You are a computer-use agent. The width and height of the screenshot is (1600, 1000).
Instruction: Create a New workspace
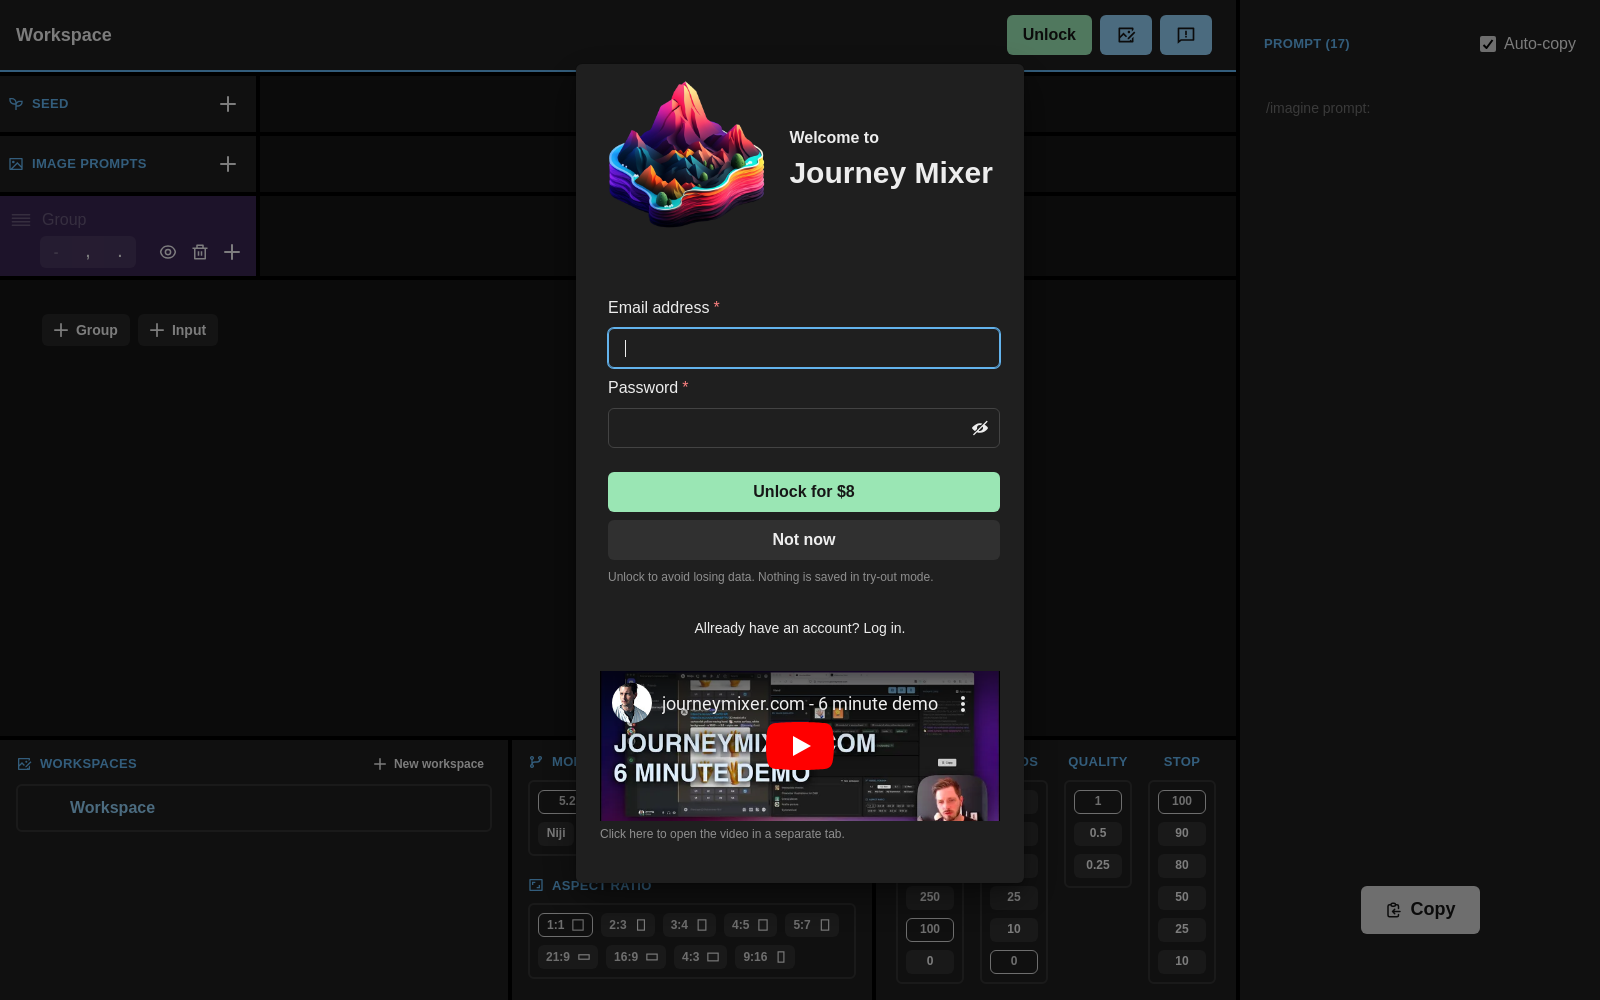point(429,764)
